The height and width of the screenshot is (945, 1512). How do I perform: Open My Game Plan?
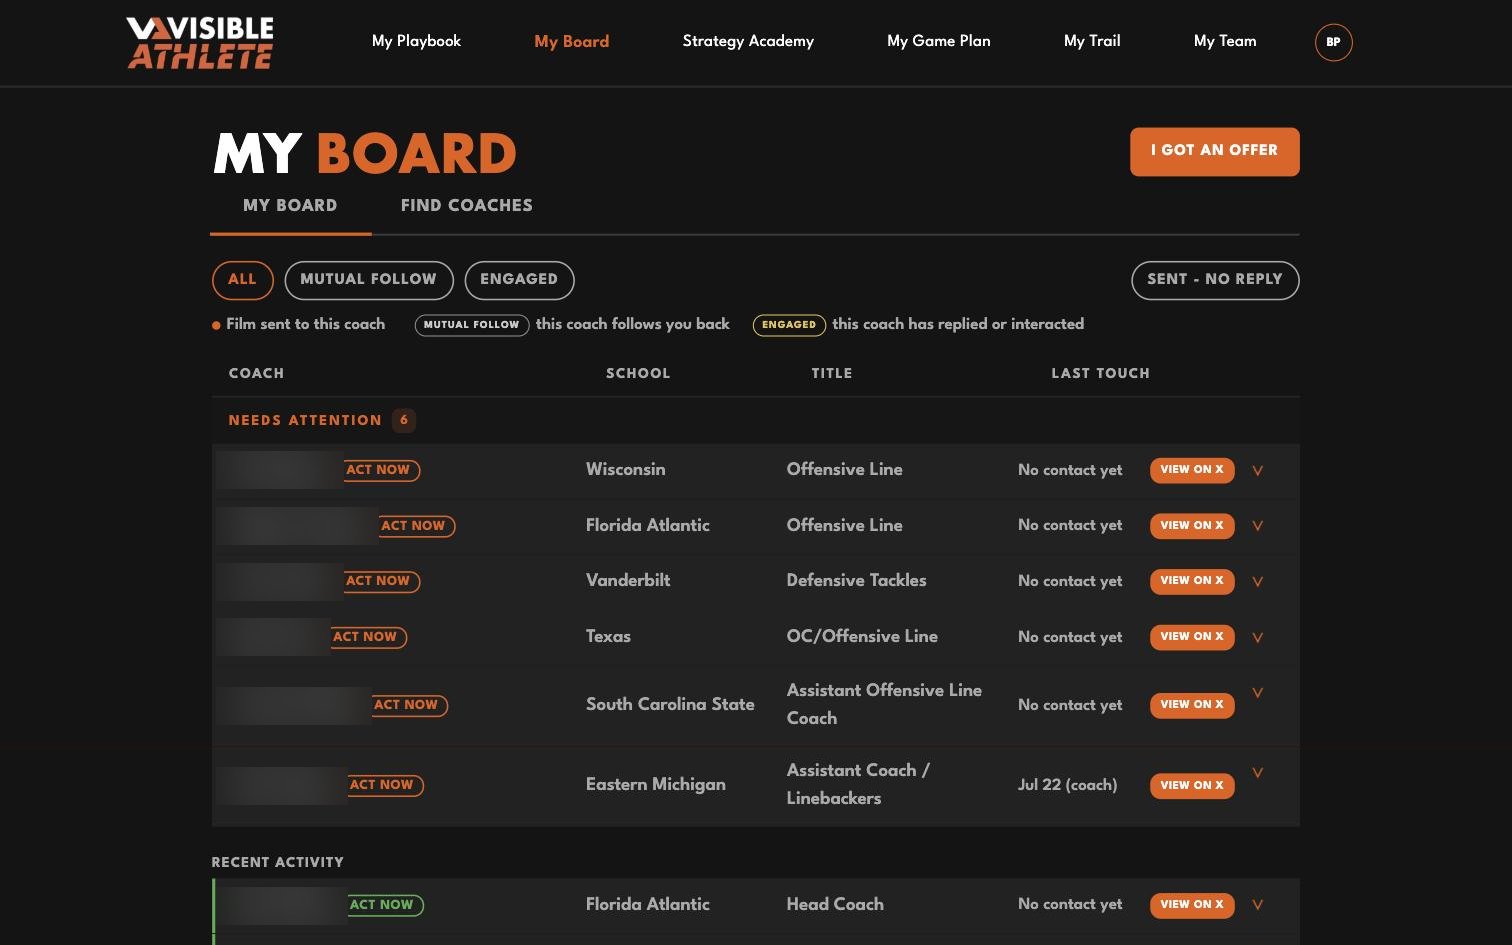(x=939, y=41)
